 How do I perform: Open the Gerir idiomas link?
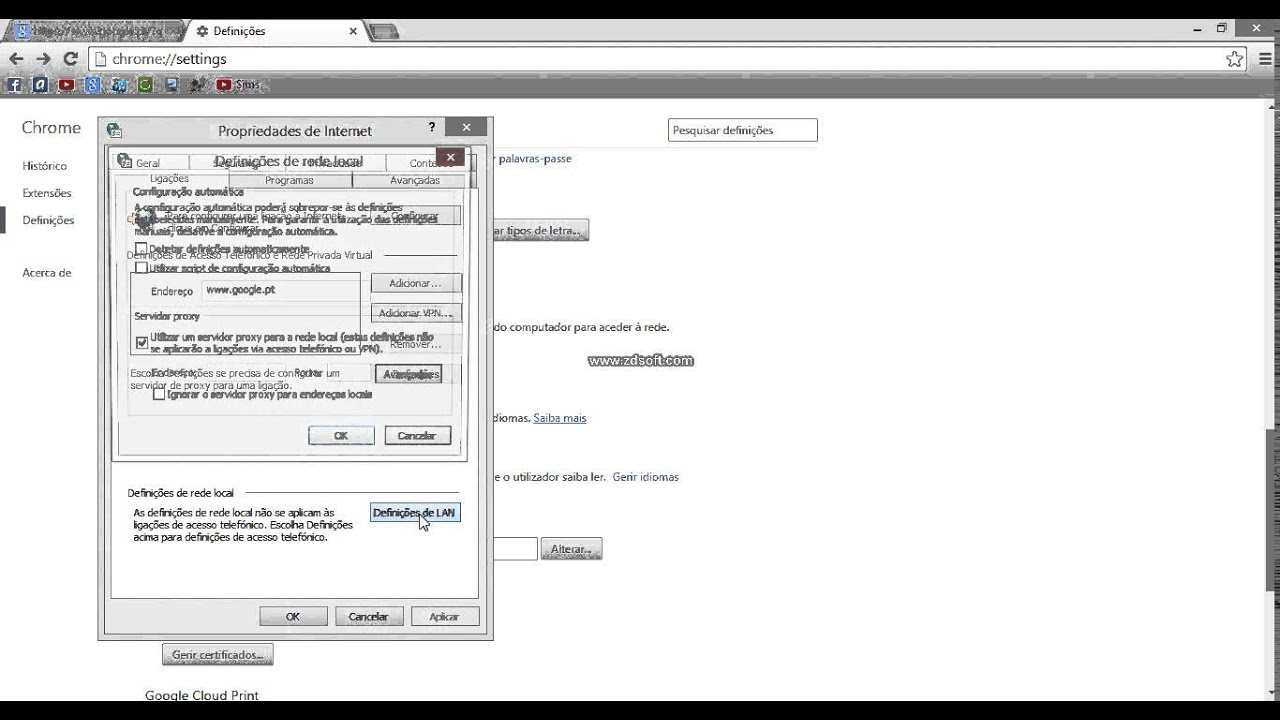coord(646,477)
